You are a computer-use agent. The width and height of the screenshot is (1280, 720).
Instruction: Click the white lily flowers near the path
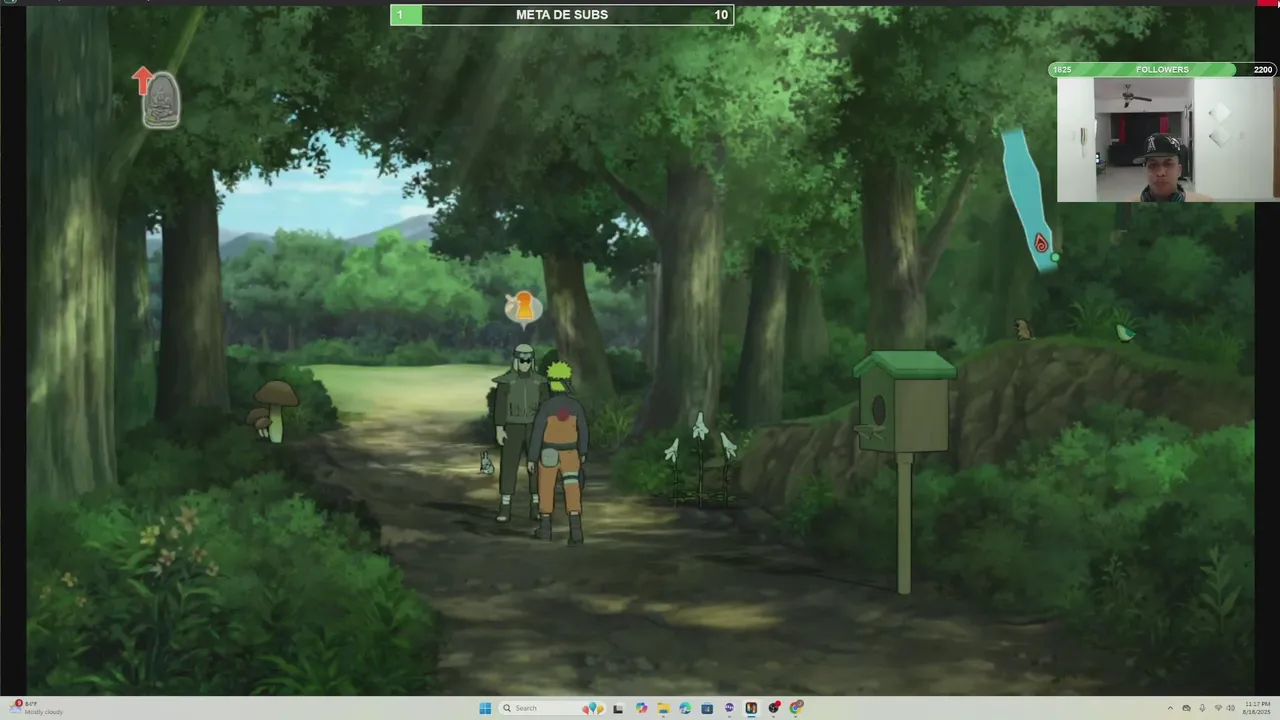click(x=700, y=450)
